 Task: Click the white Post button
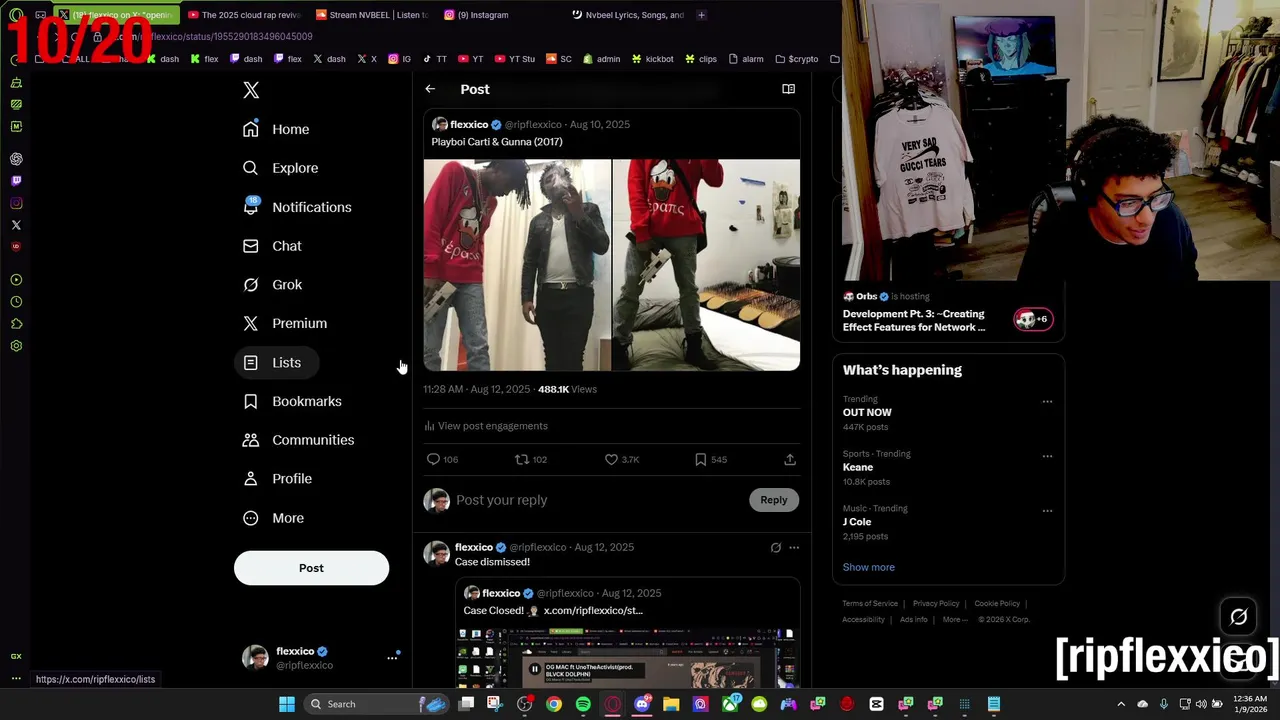pos(311,568)
